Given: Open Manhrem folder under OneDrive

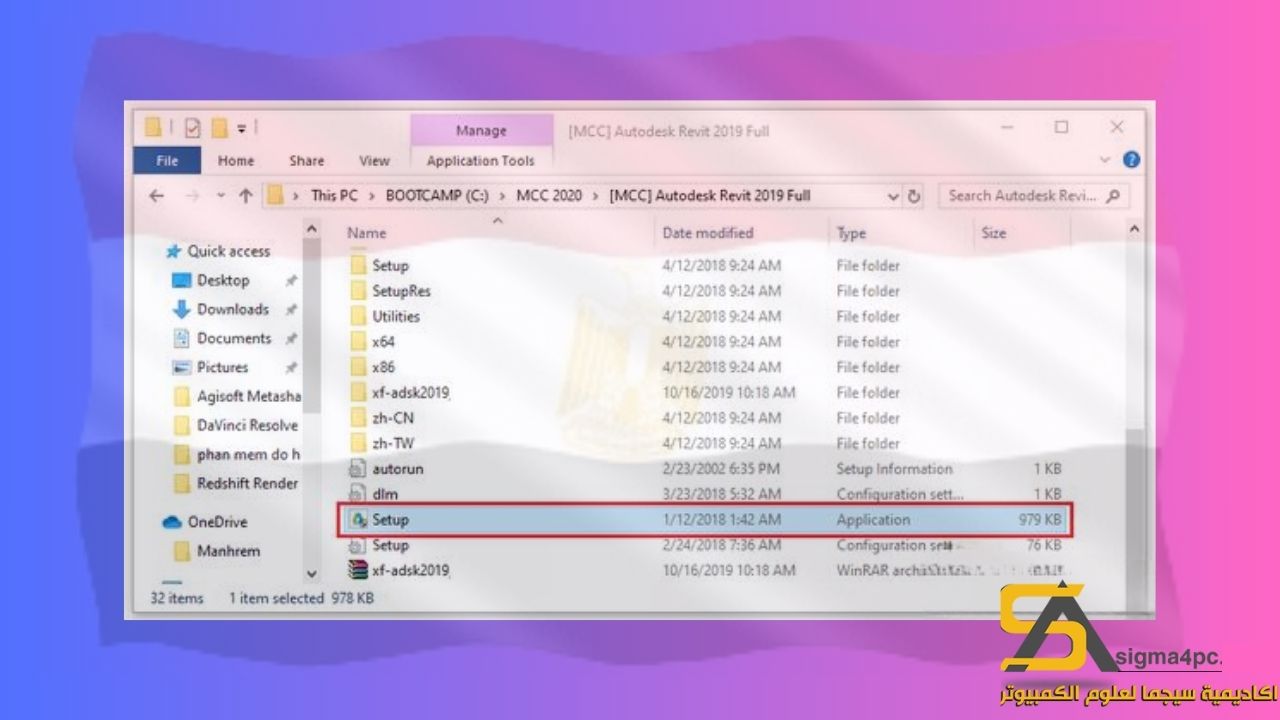Looking at the screenshot, I should coord(228,551).
